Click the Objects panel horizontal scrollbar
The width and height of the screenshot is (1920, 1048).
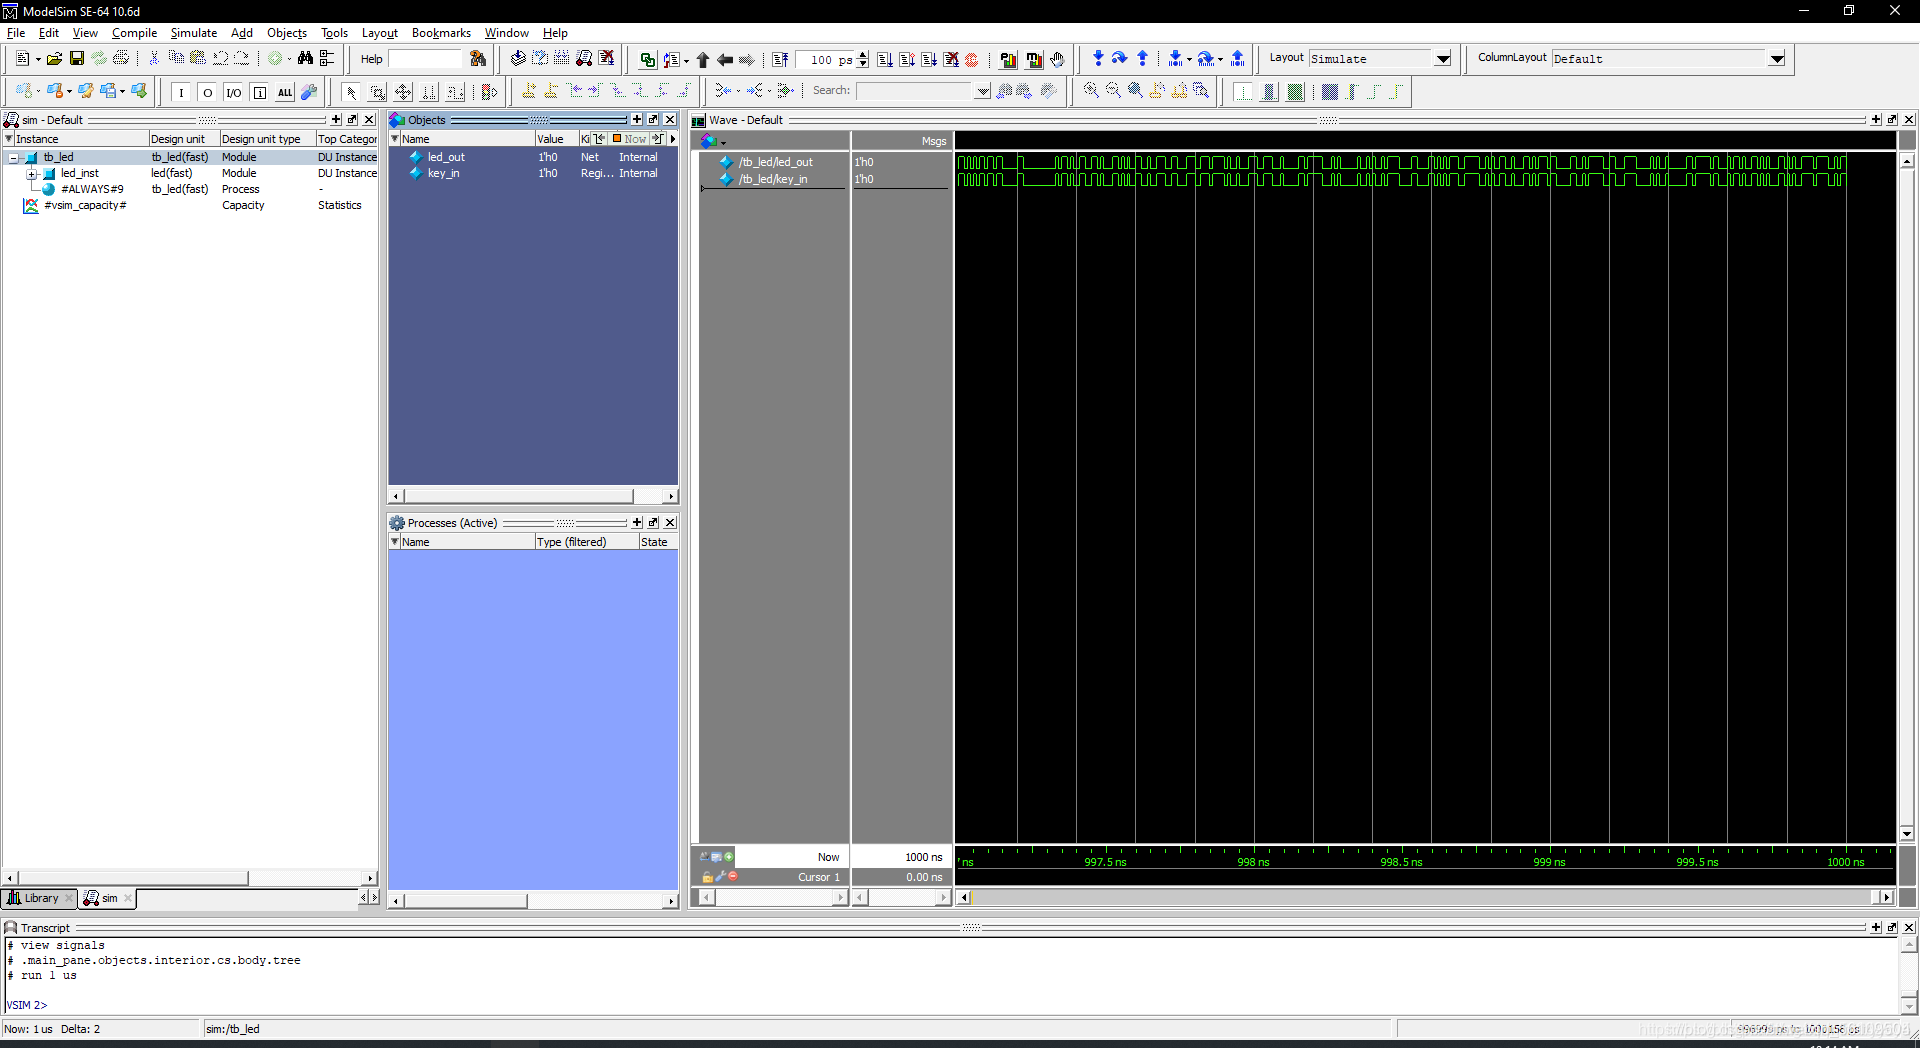click(532, 496)
